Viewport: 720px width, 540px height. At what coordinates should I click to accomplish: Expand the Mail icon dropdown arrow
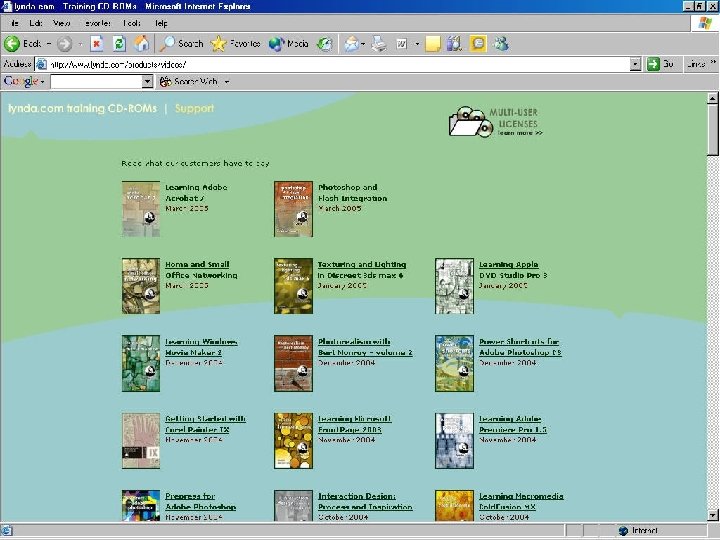click(x=363, y=44)
